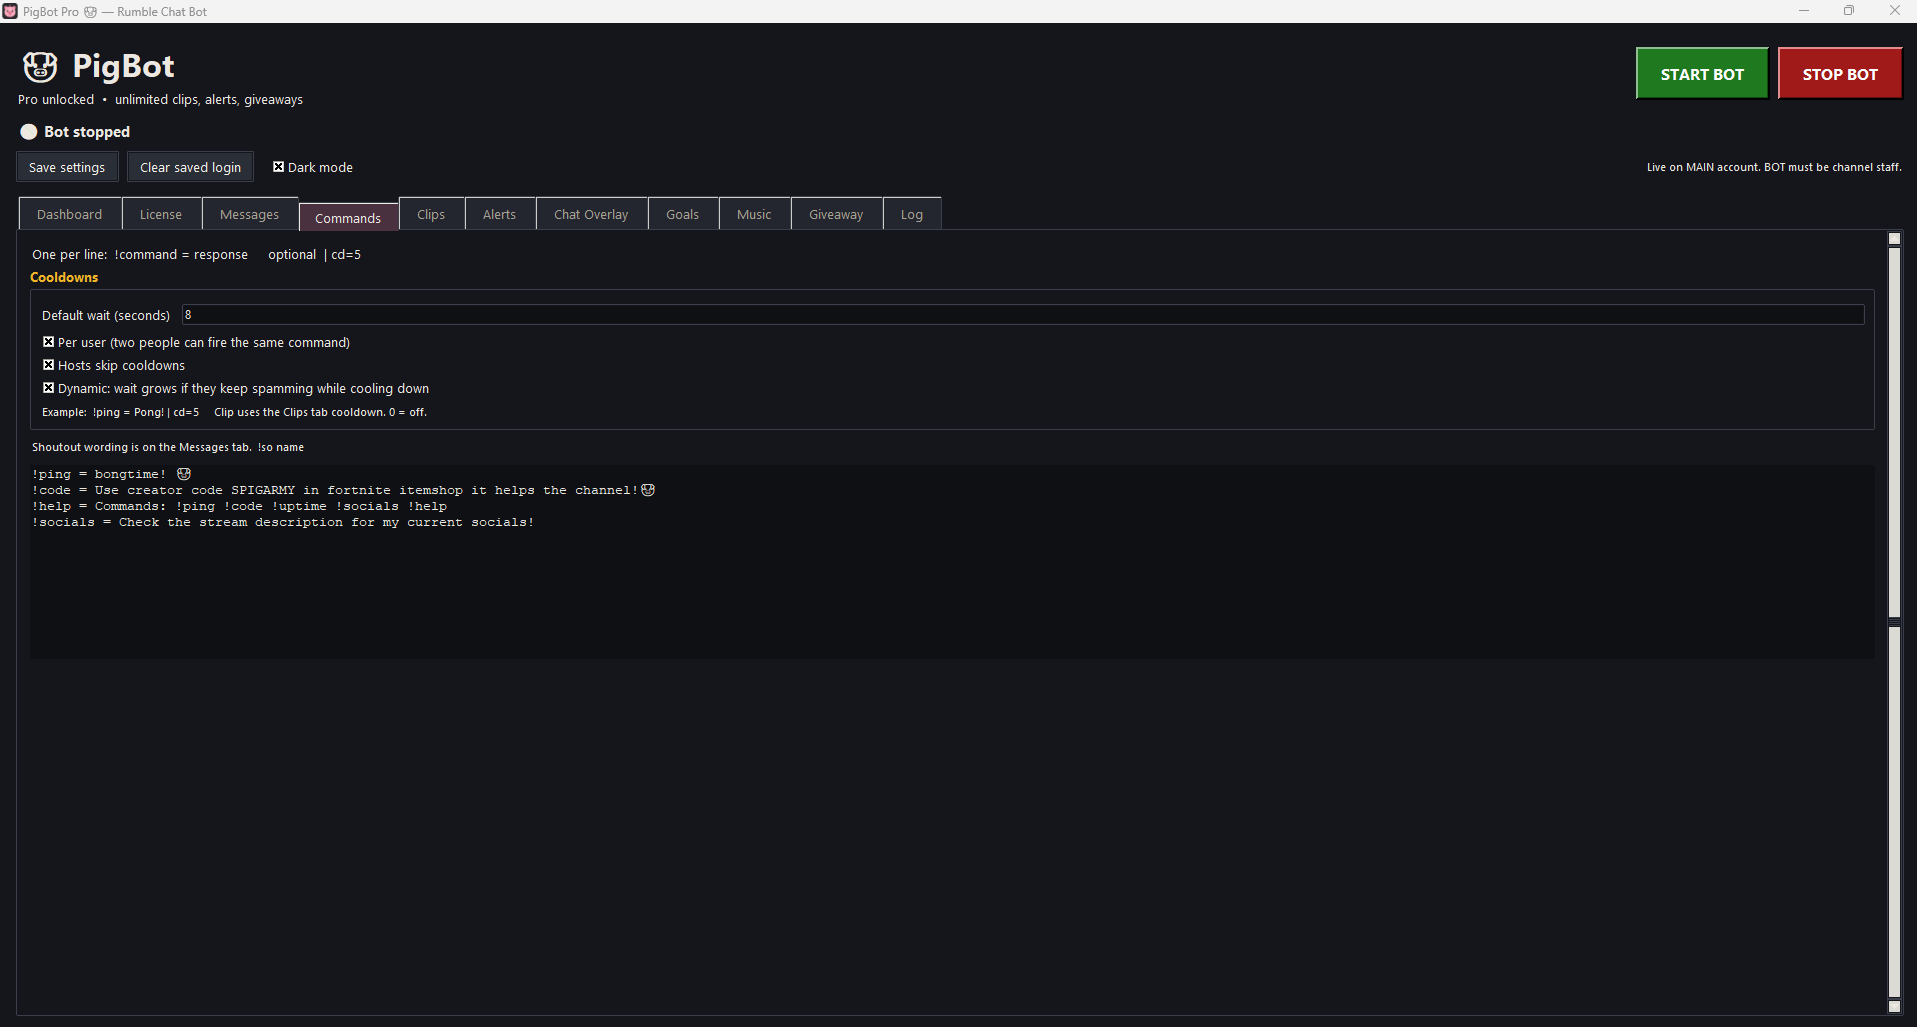Click the !socials command line
1917x1027 pixels.
[x=283, y=522]
